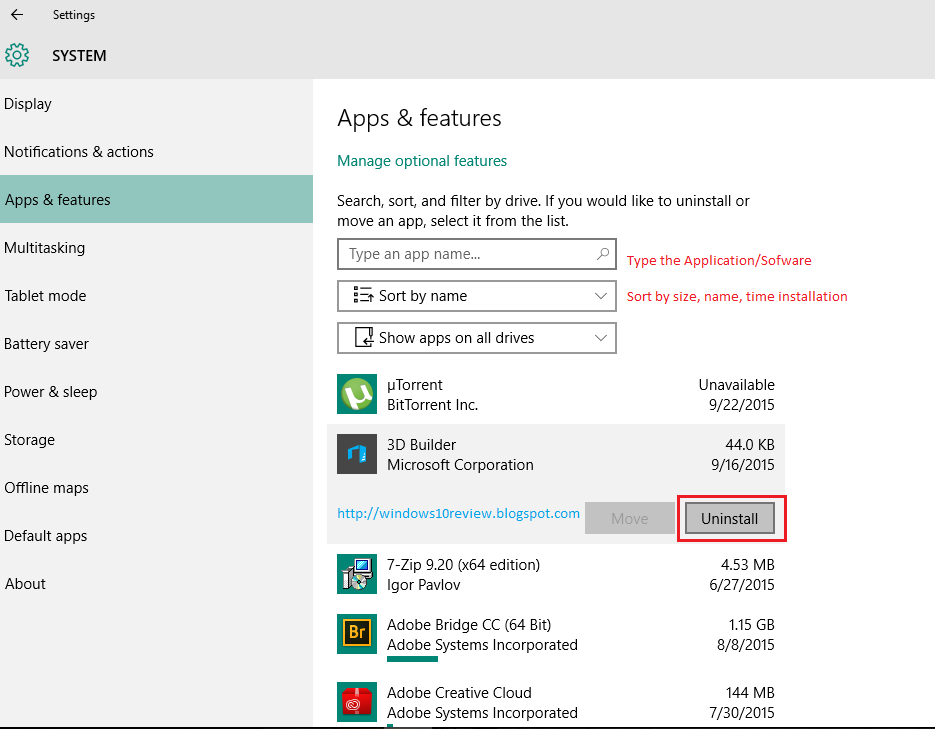This screenshot has width=935, height=729.
Task: Click the Adobe Bridge CC icon
Action: click(x=357, y=634)
